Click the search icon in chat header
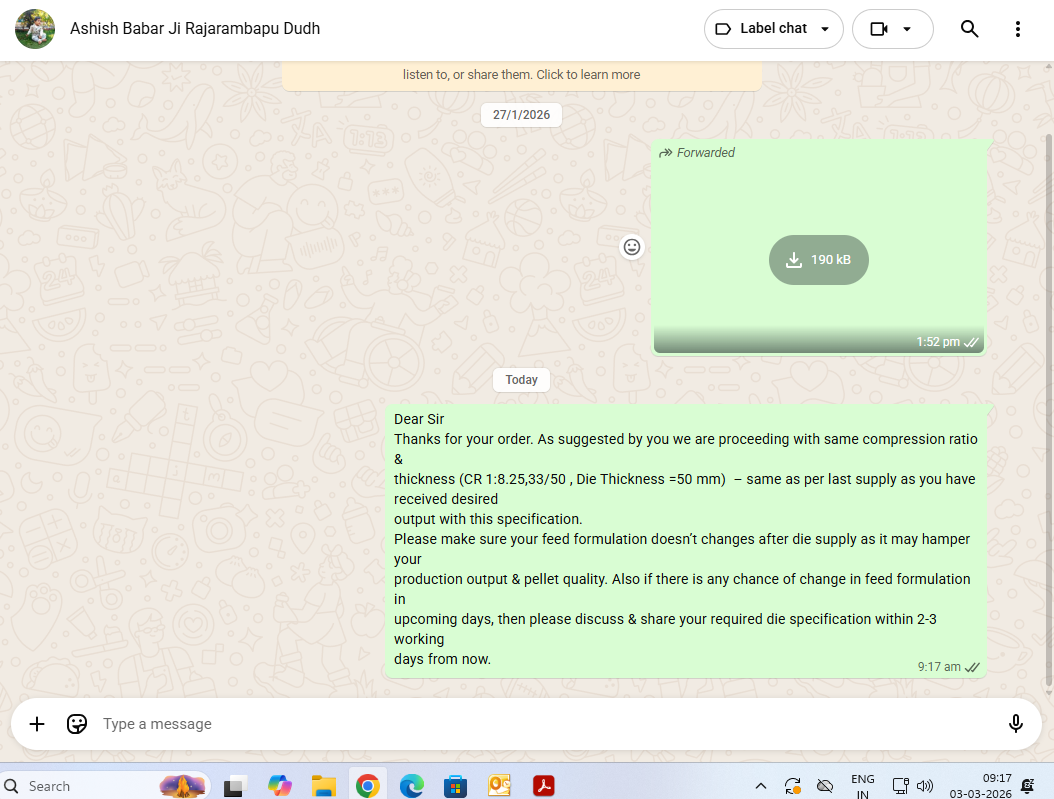 pos(969,29)
